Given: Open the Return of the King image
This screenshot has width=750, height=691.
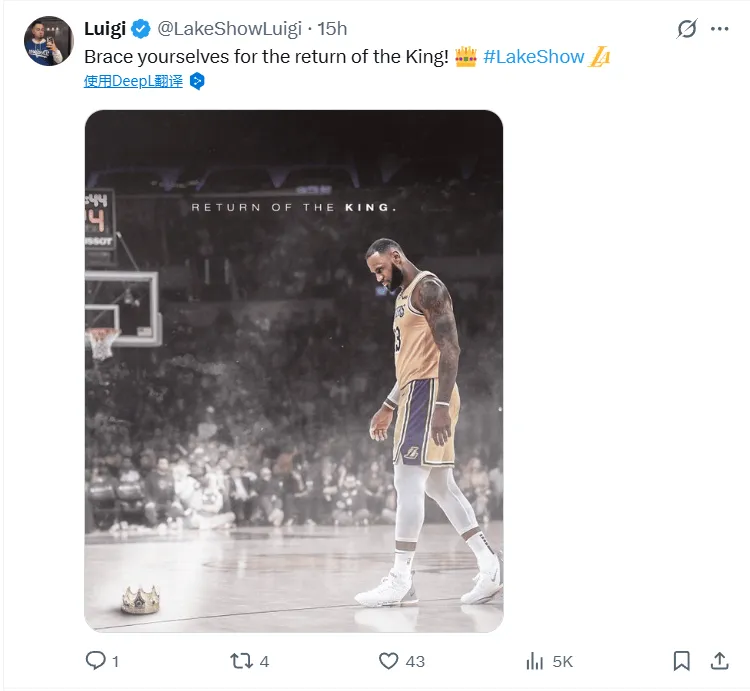Looking at the screenshot, I should coord(293,370).
